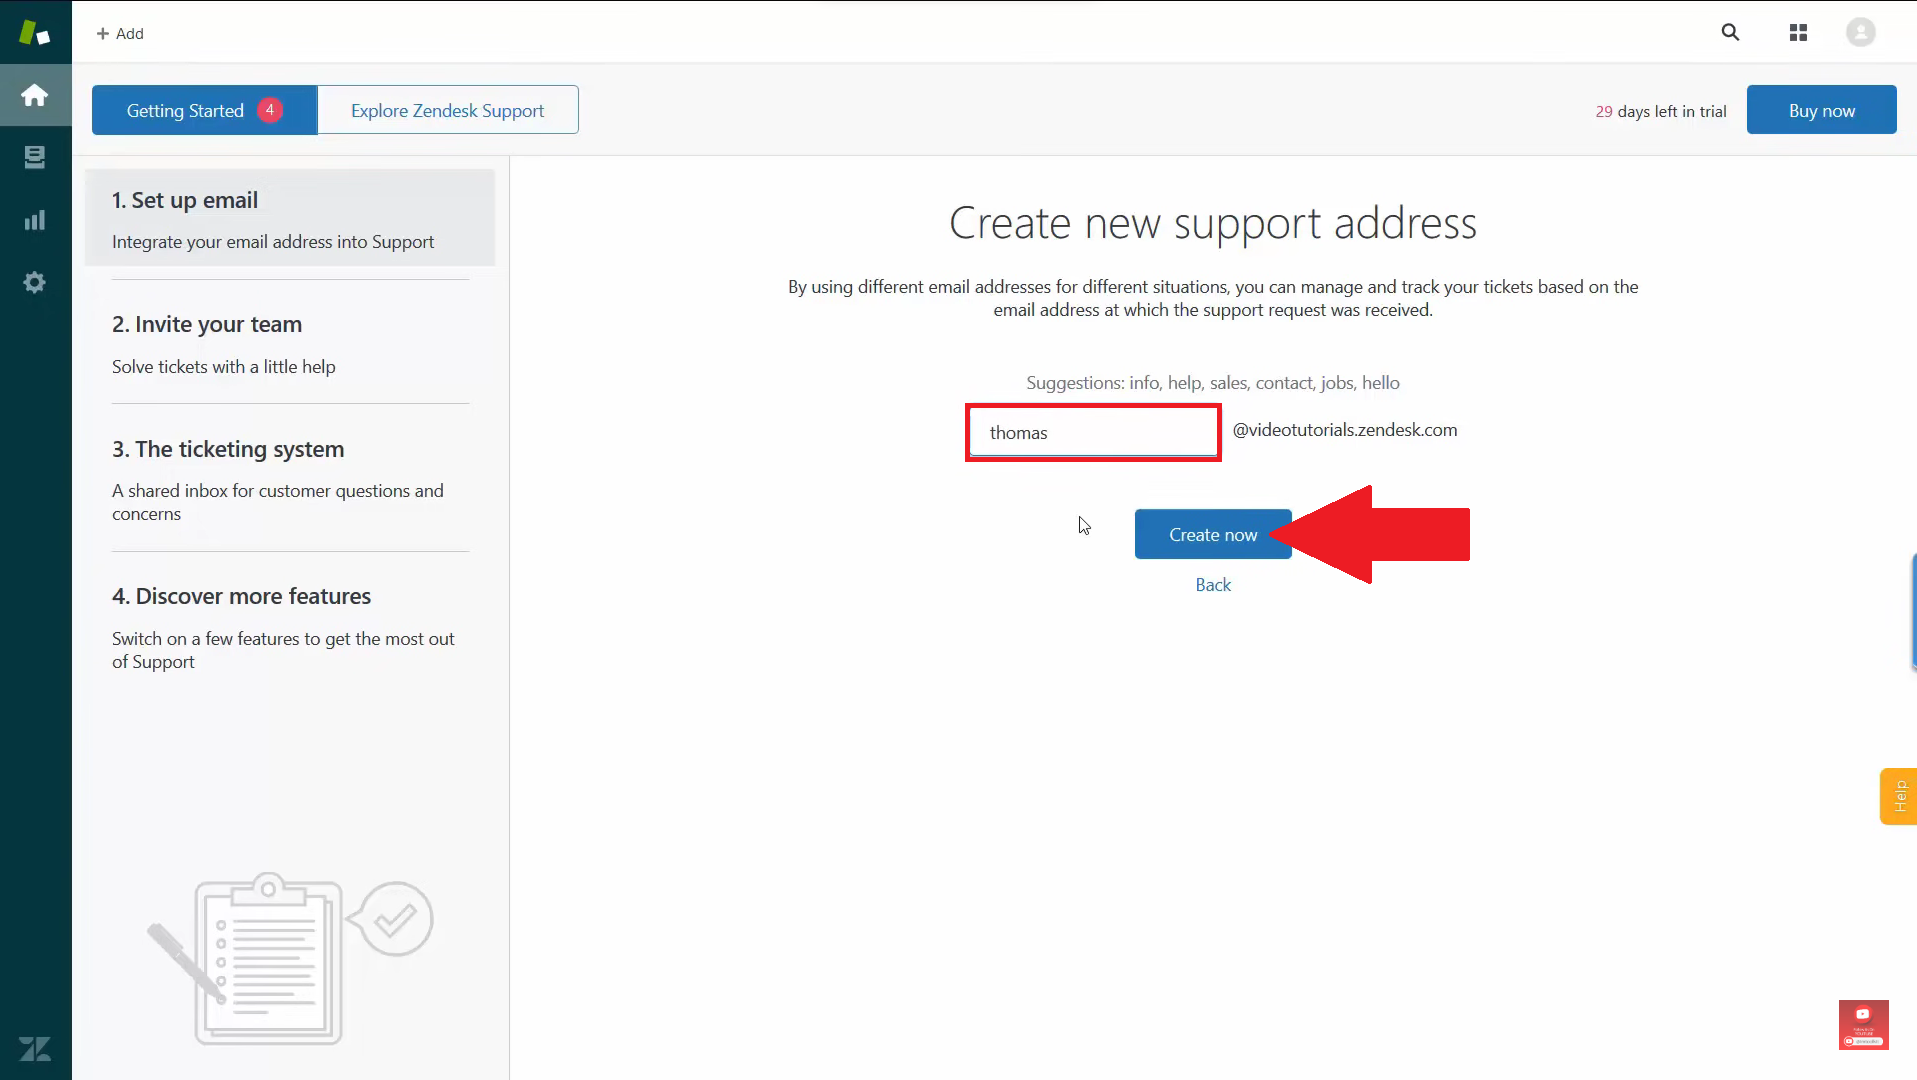Click the 29 days left in trial text
Viewport: 1917px width, 1080px height.
tap(1660, 111)
